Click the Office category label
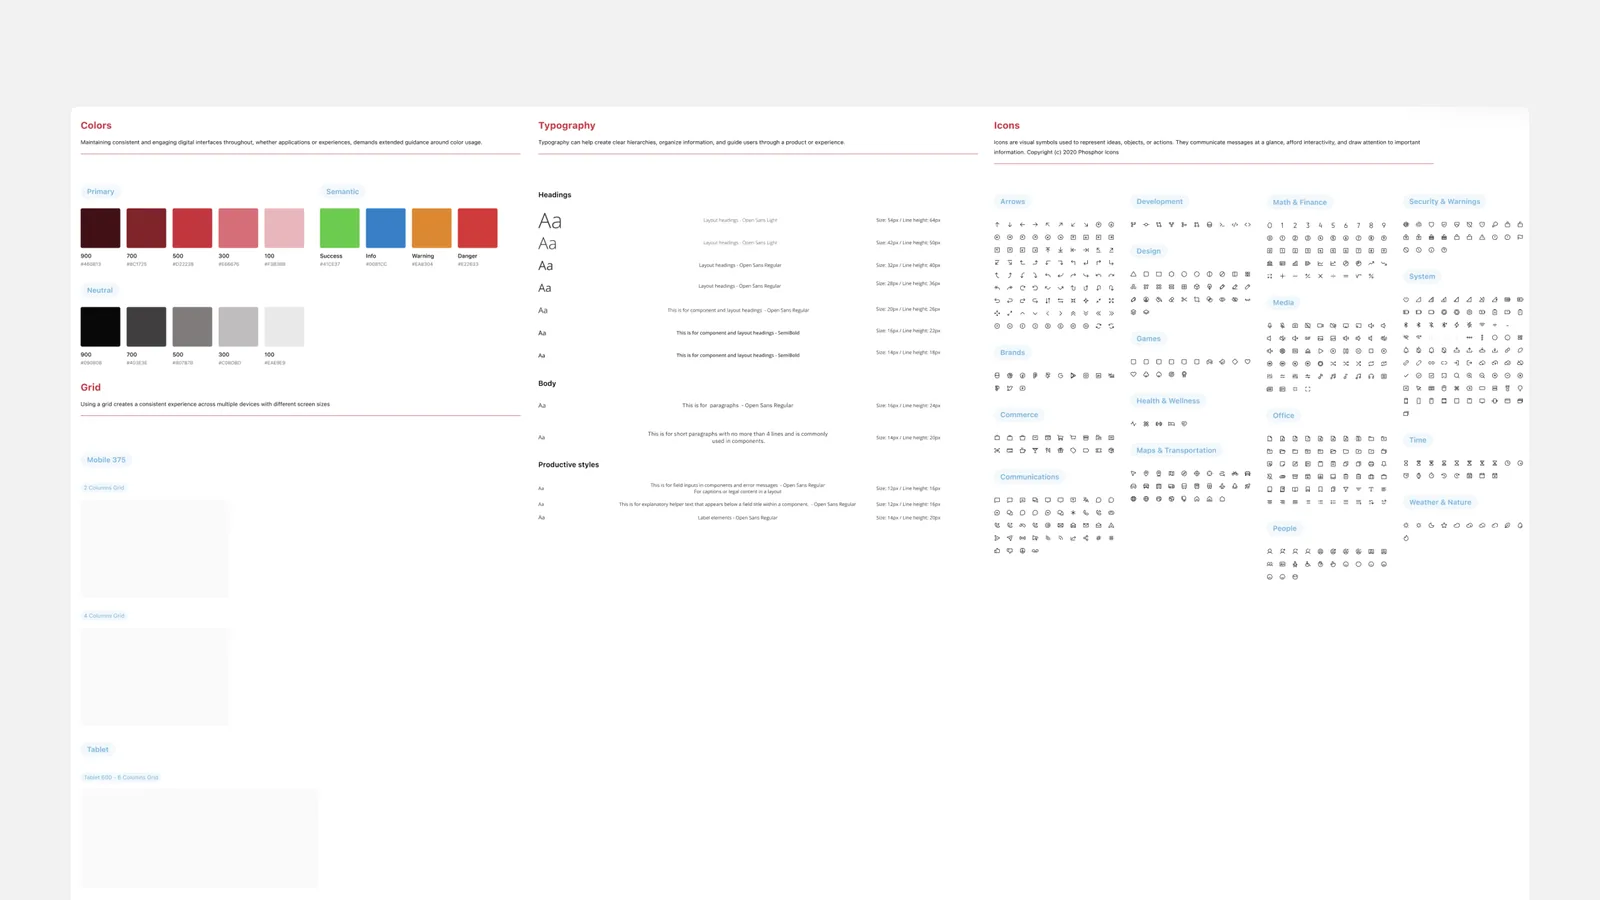Screen dimensions: 1600x900 [x=1284, y=416]
